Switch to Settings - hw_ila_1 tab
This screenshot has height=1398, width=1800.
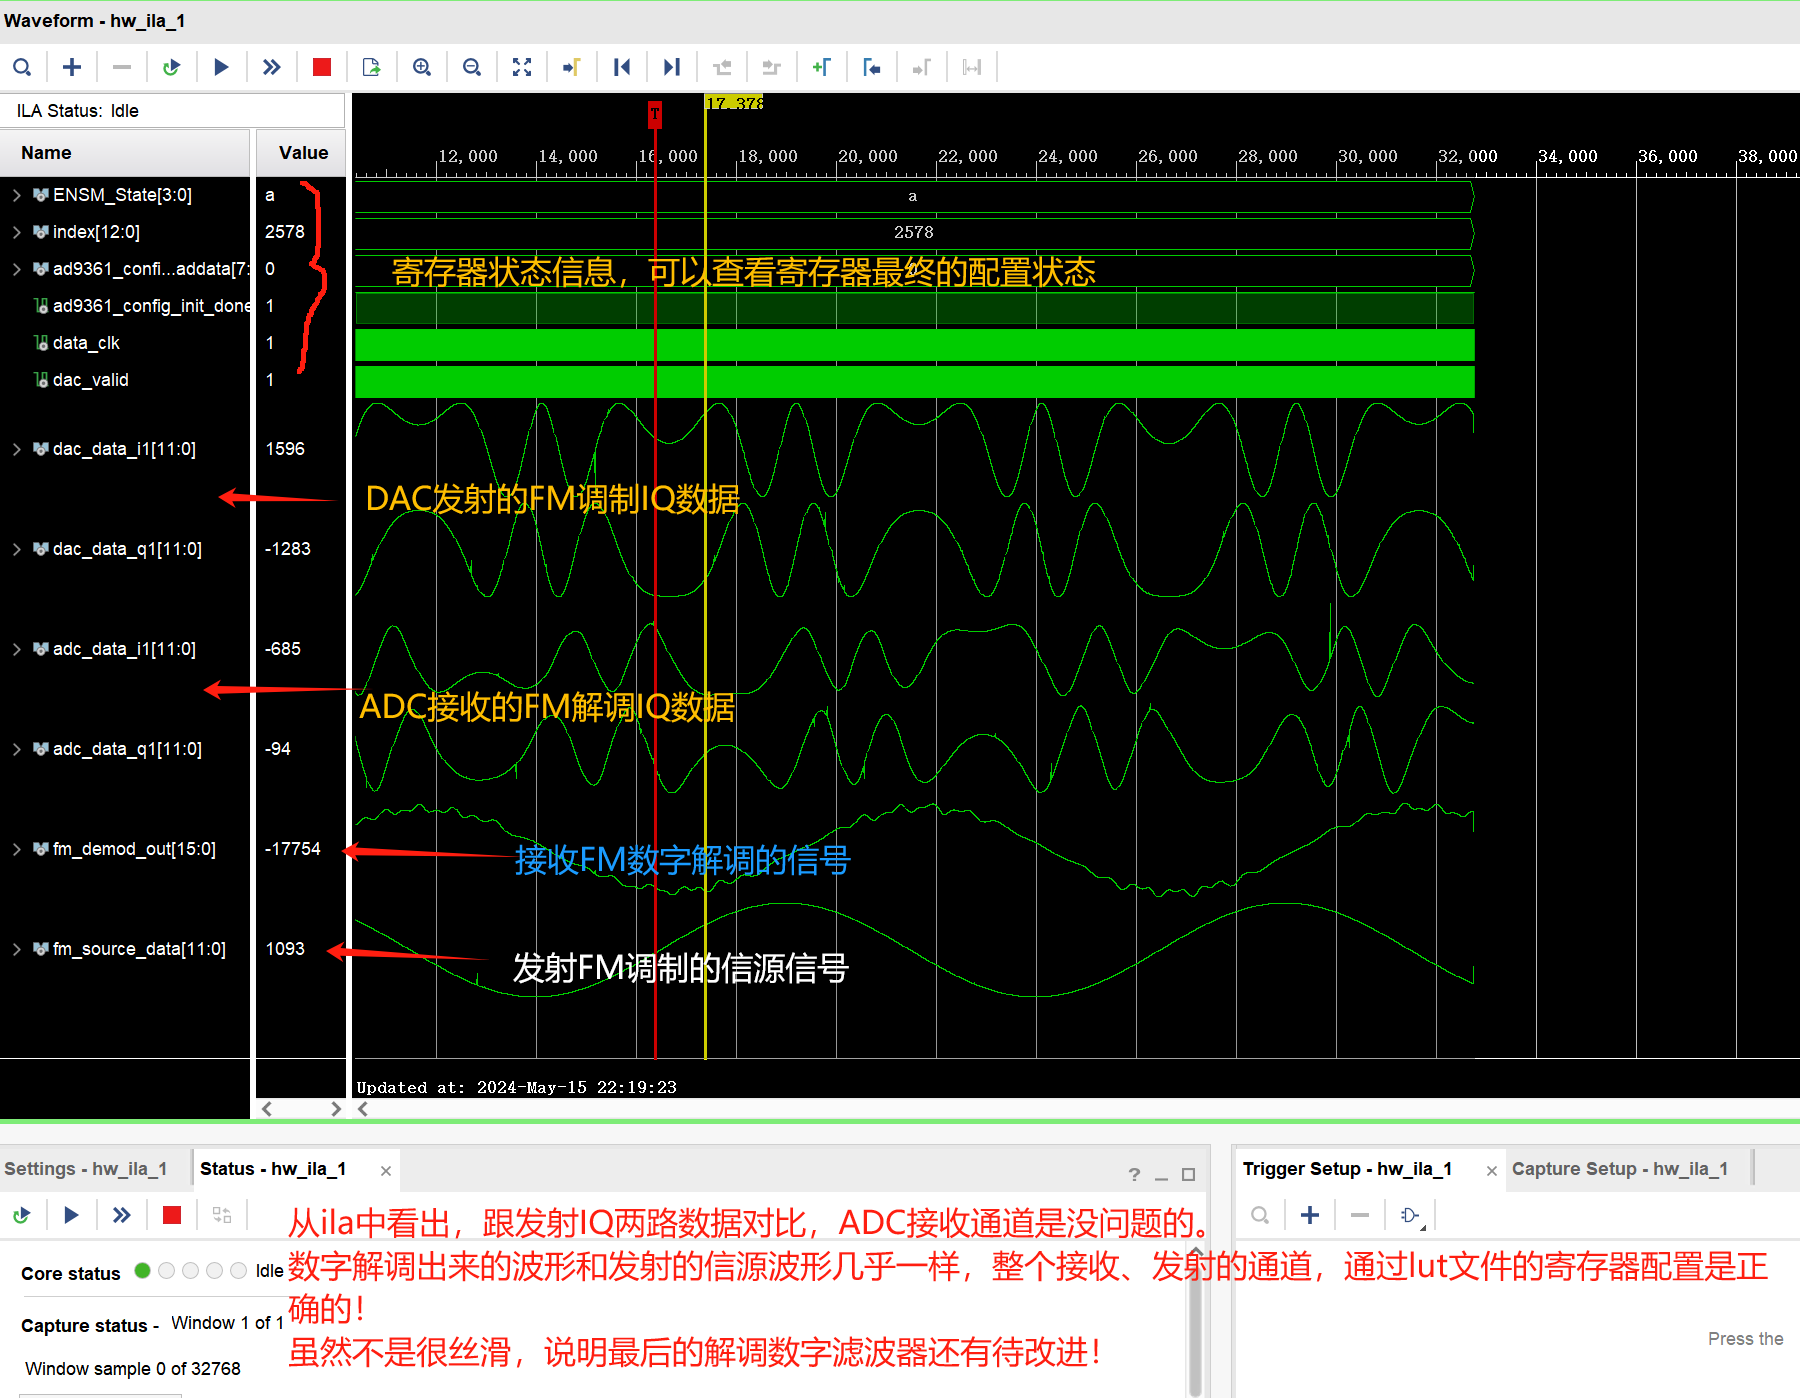(x=85, y=1168)
